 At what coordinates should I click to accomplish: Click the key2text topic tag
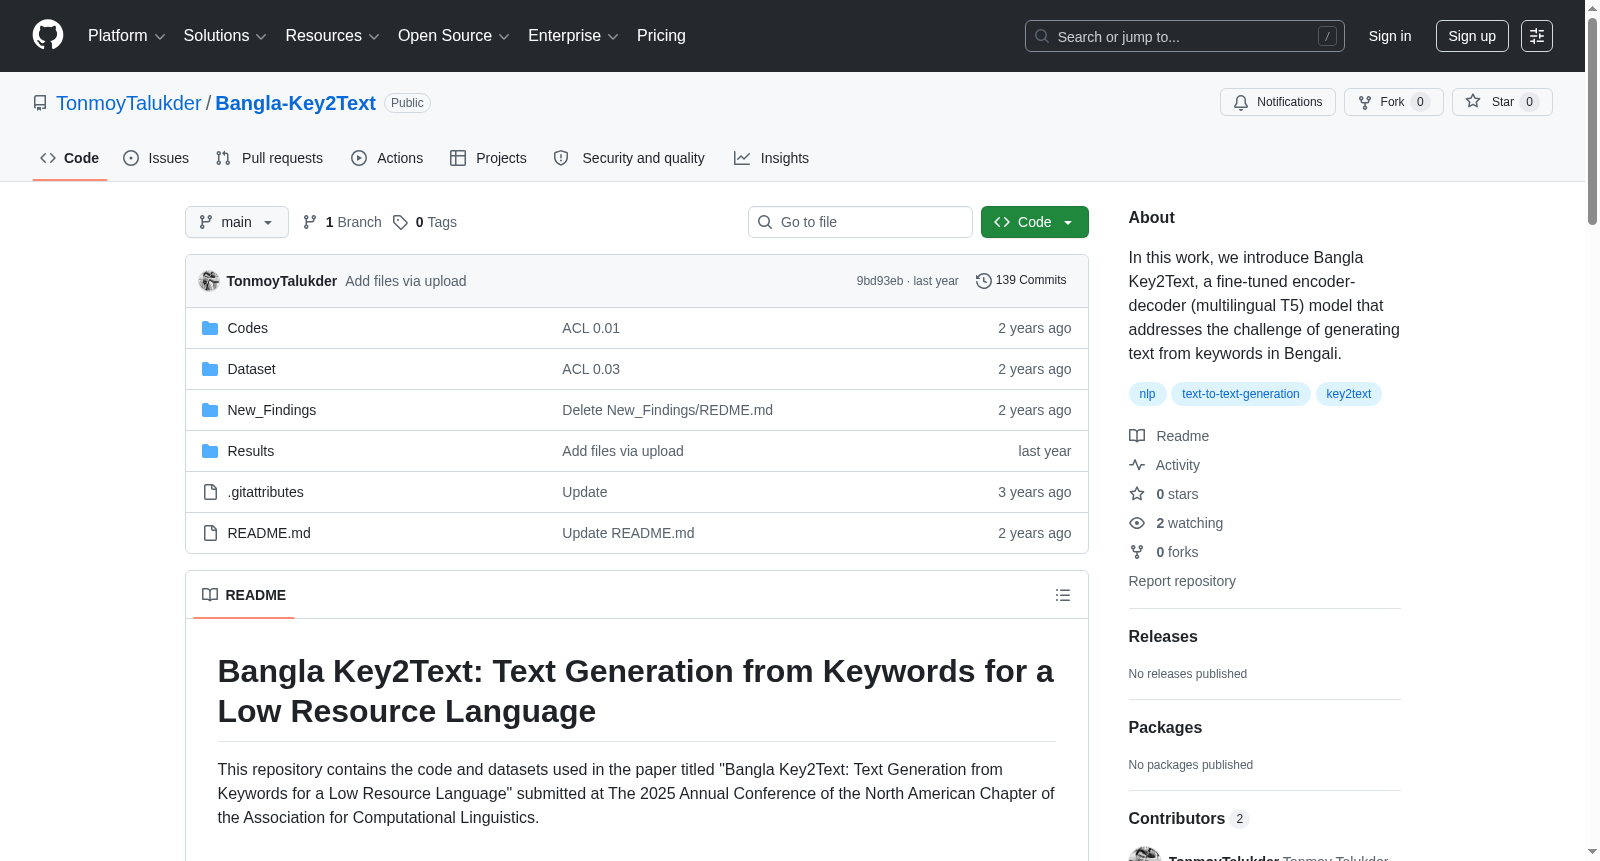point(1349,394)
